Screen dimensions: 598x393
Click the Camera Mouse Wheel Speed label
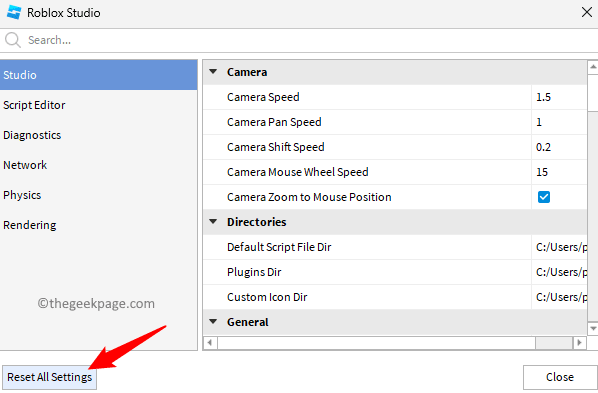pyautogui.click(x=298, y=172)
